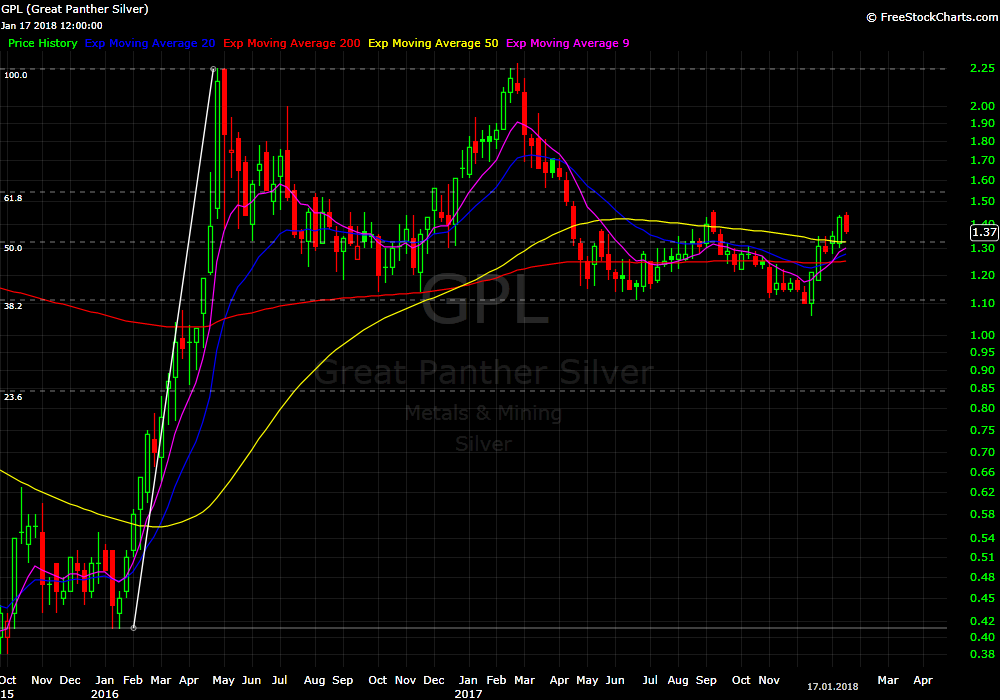Image resolution: width=1000 pixels, height=700 pixels.
Task: Click the 0.75 price axis label
Action: tap(982, 430)
